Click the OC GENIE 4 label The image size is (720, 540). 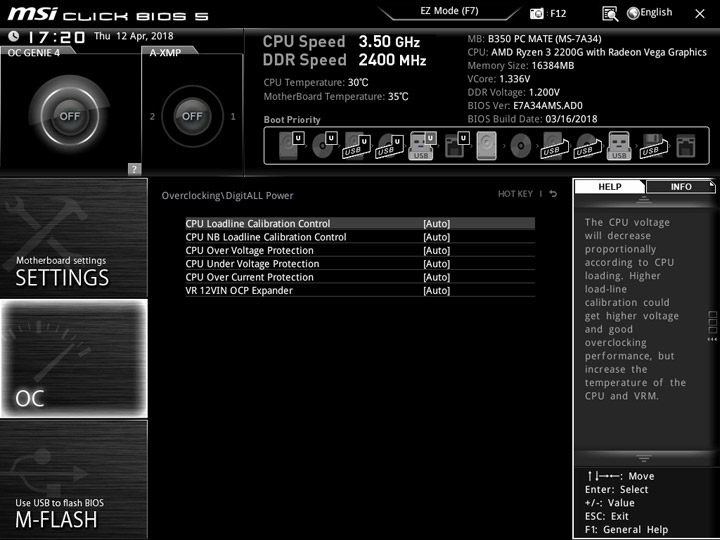tap(34, 53)
